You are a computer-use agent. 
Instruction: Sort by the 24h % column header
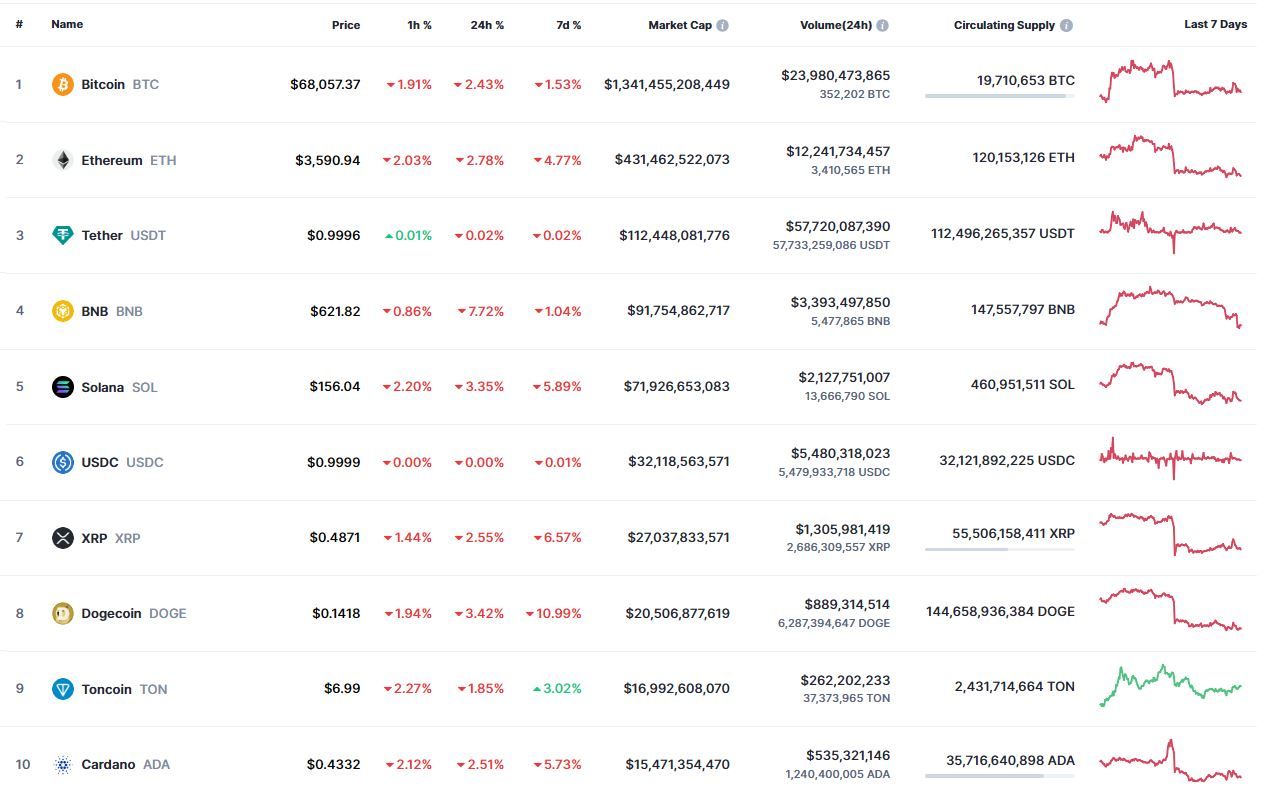coord(487,25)
